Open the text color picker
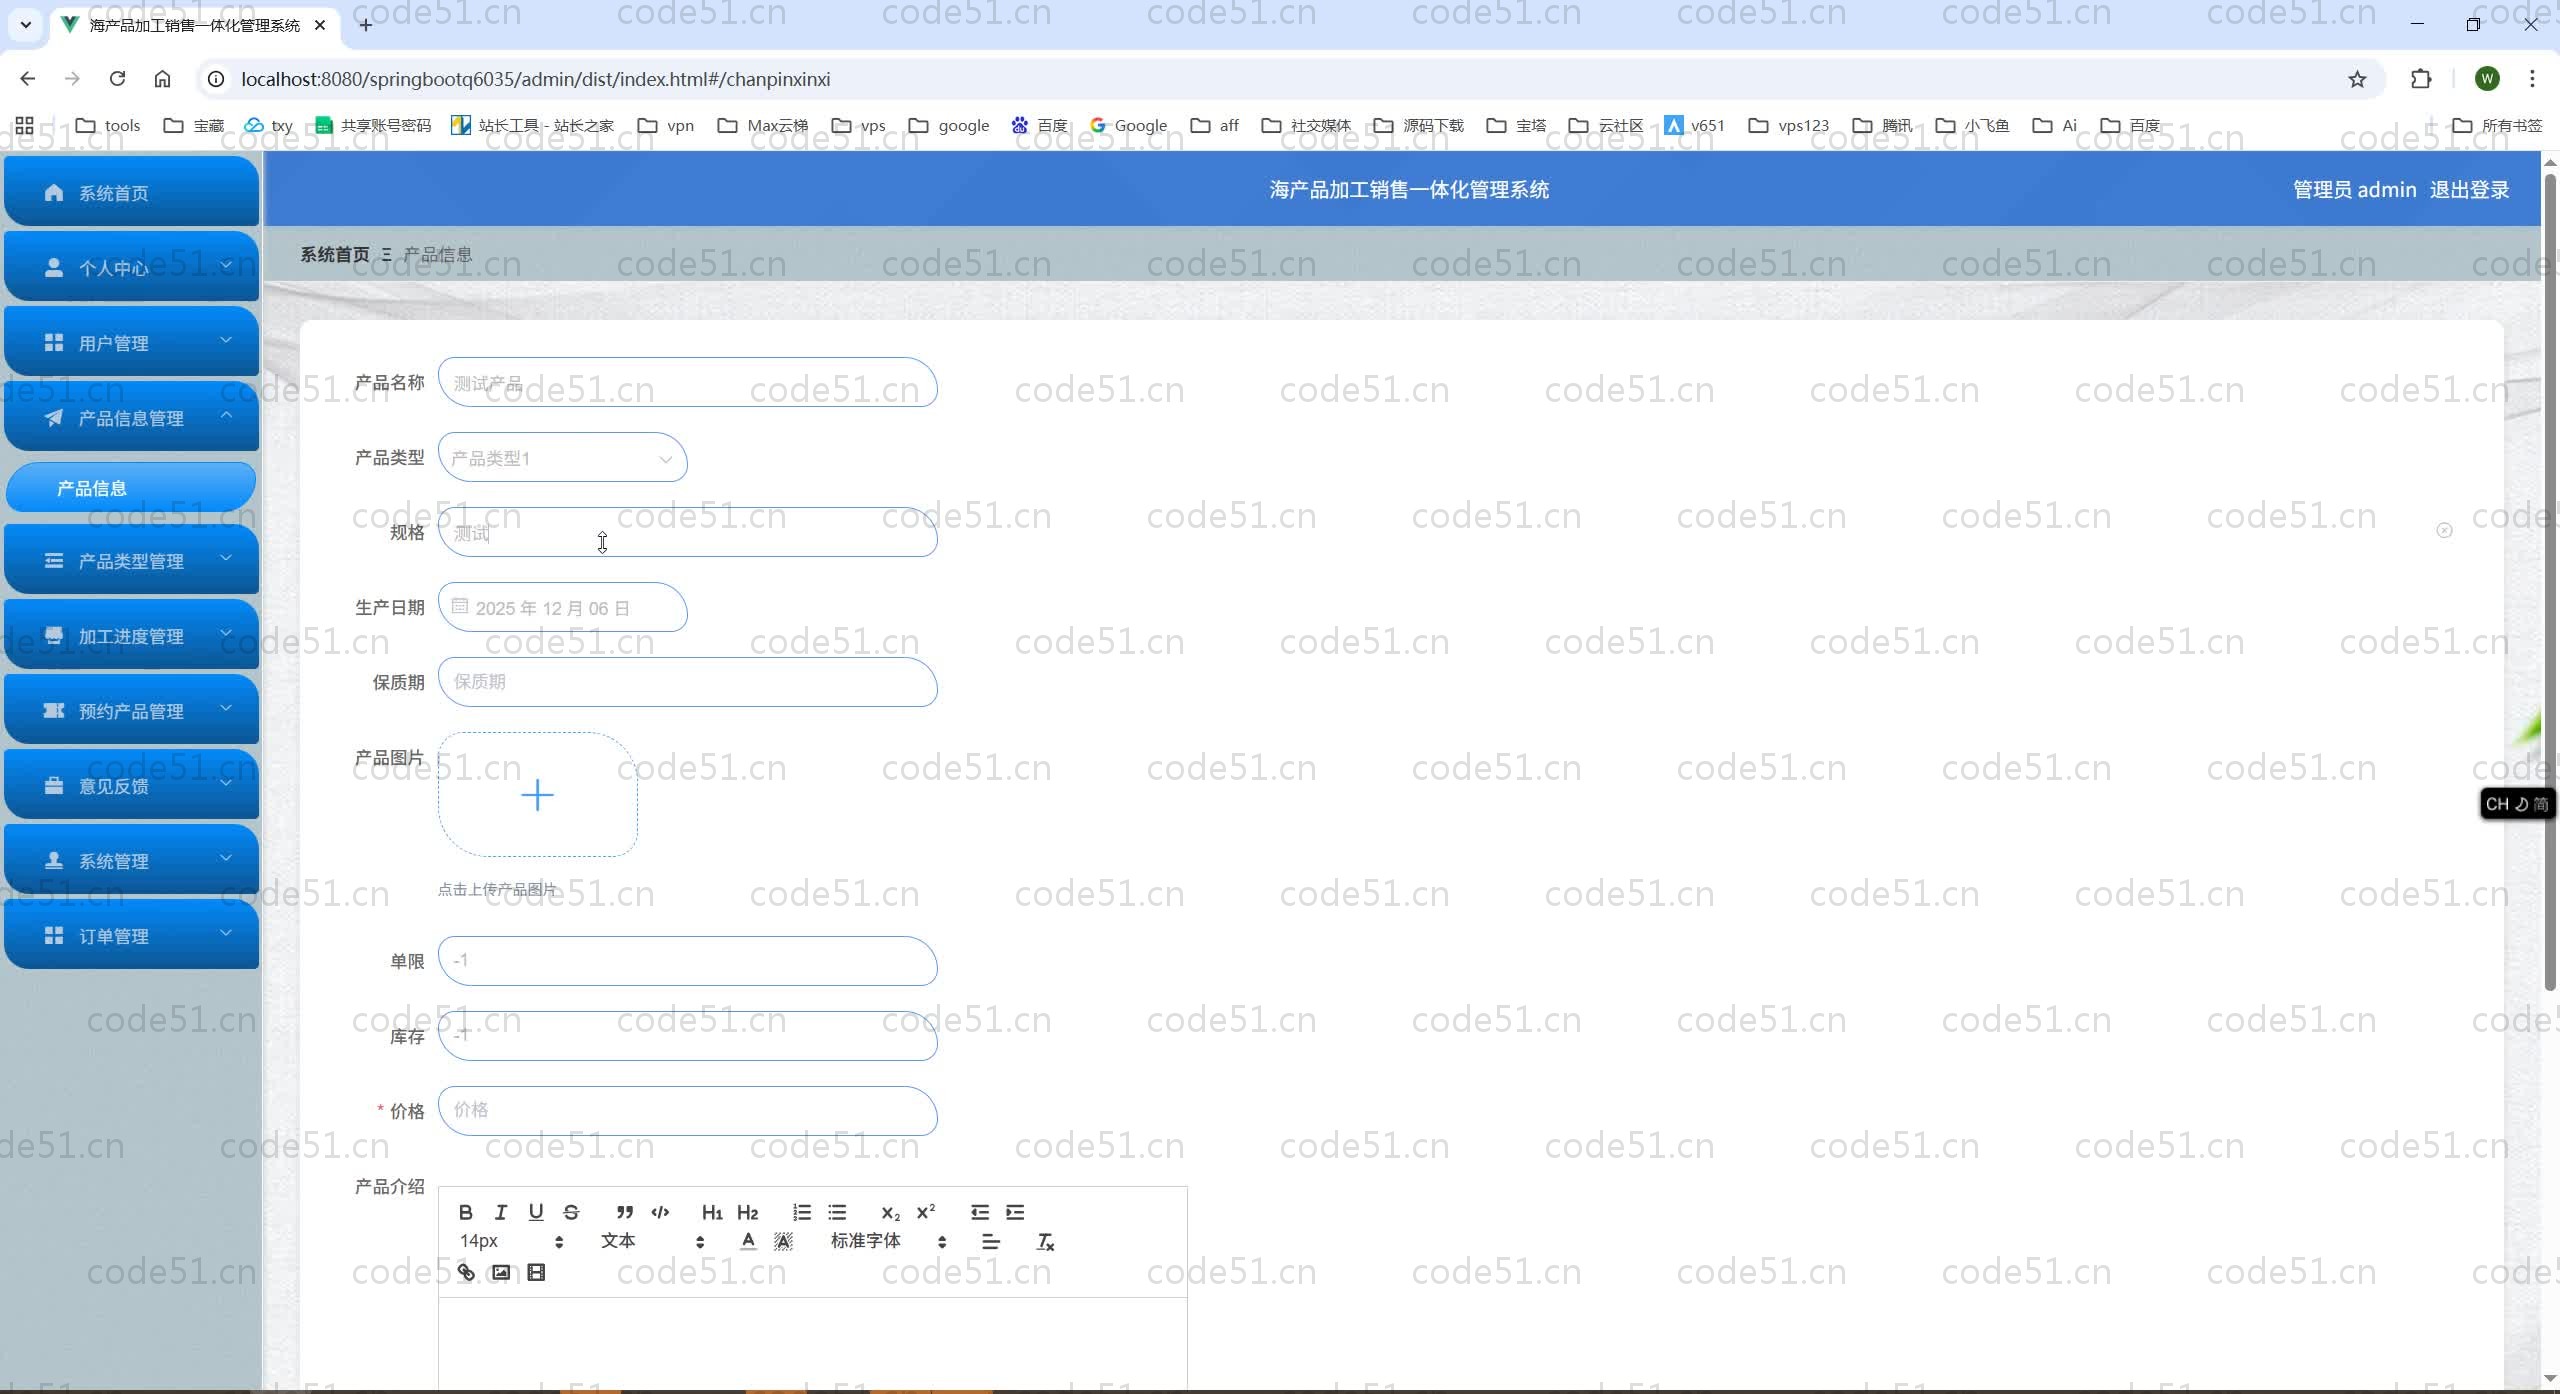2560x1394 pixels. (748, 1242)
